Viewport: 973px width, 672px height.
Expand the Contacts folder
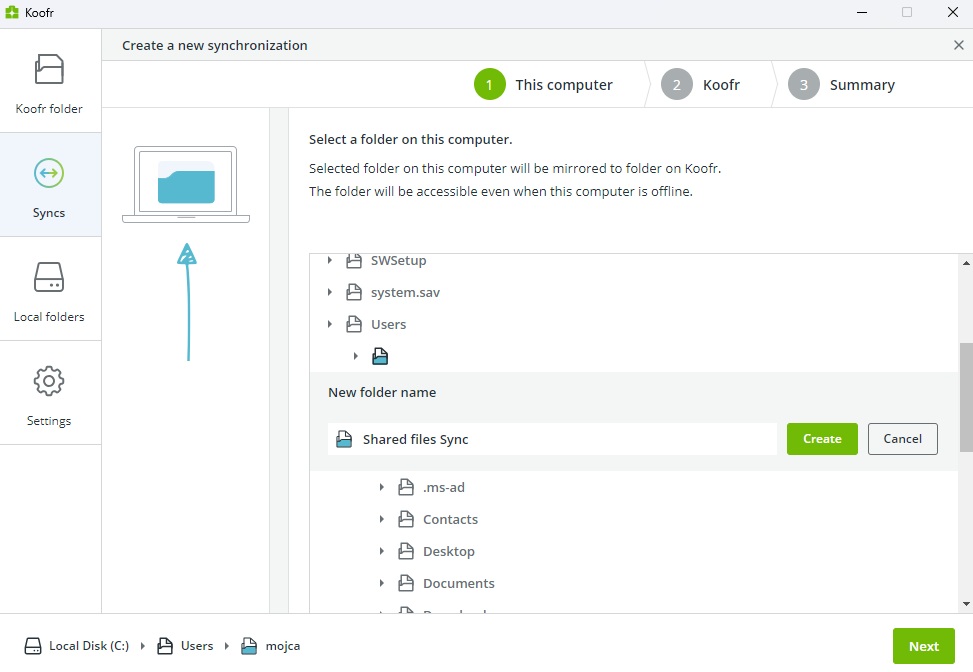point(382,519)
